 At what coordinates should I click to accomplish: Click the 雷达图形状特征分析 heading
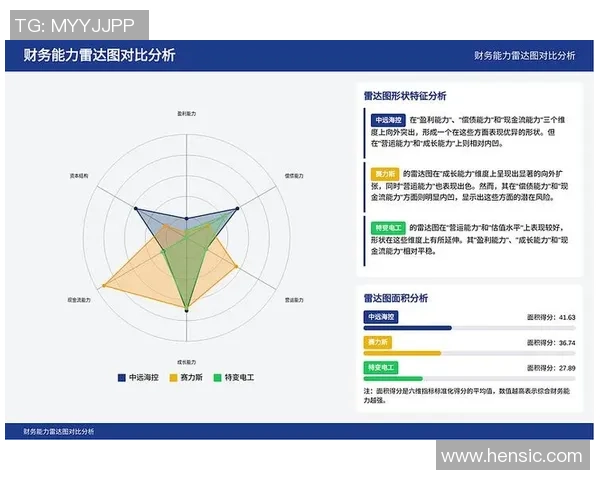coord(405,96)
